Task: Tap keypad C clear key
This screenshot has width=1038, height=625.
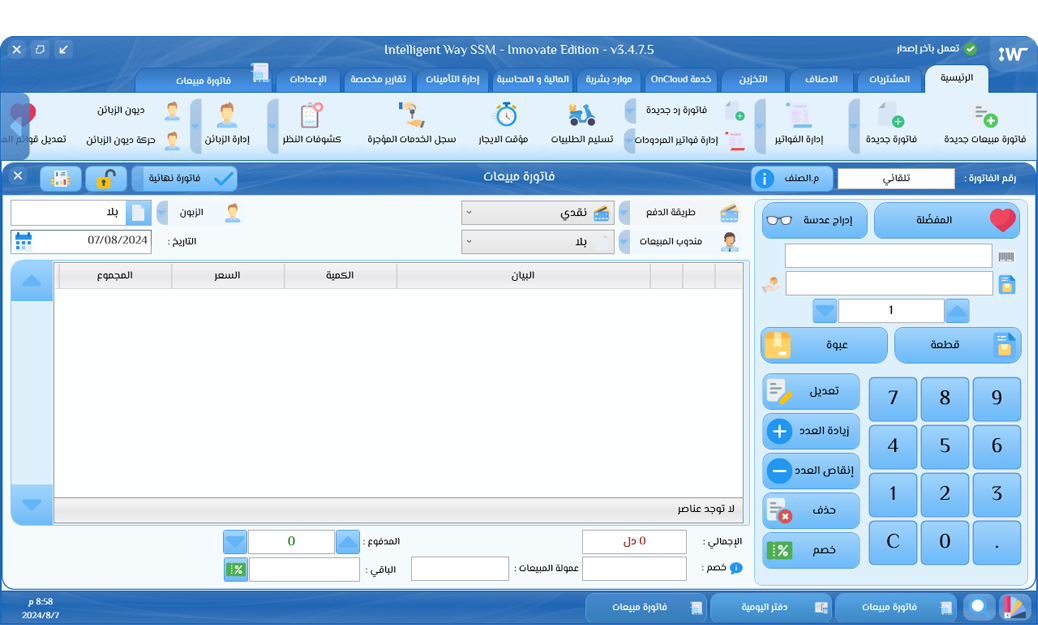Action: pos(893,542)
